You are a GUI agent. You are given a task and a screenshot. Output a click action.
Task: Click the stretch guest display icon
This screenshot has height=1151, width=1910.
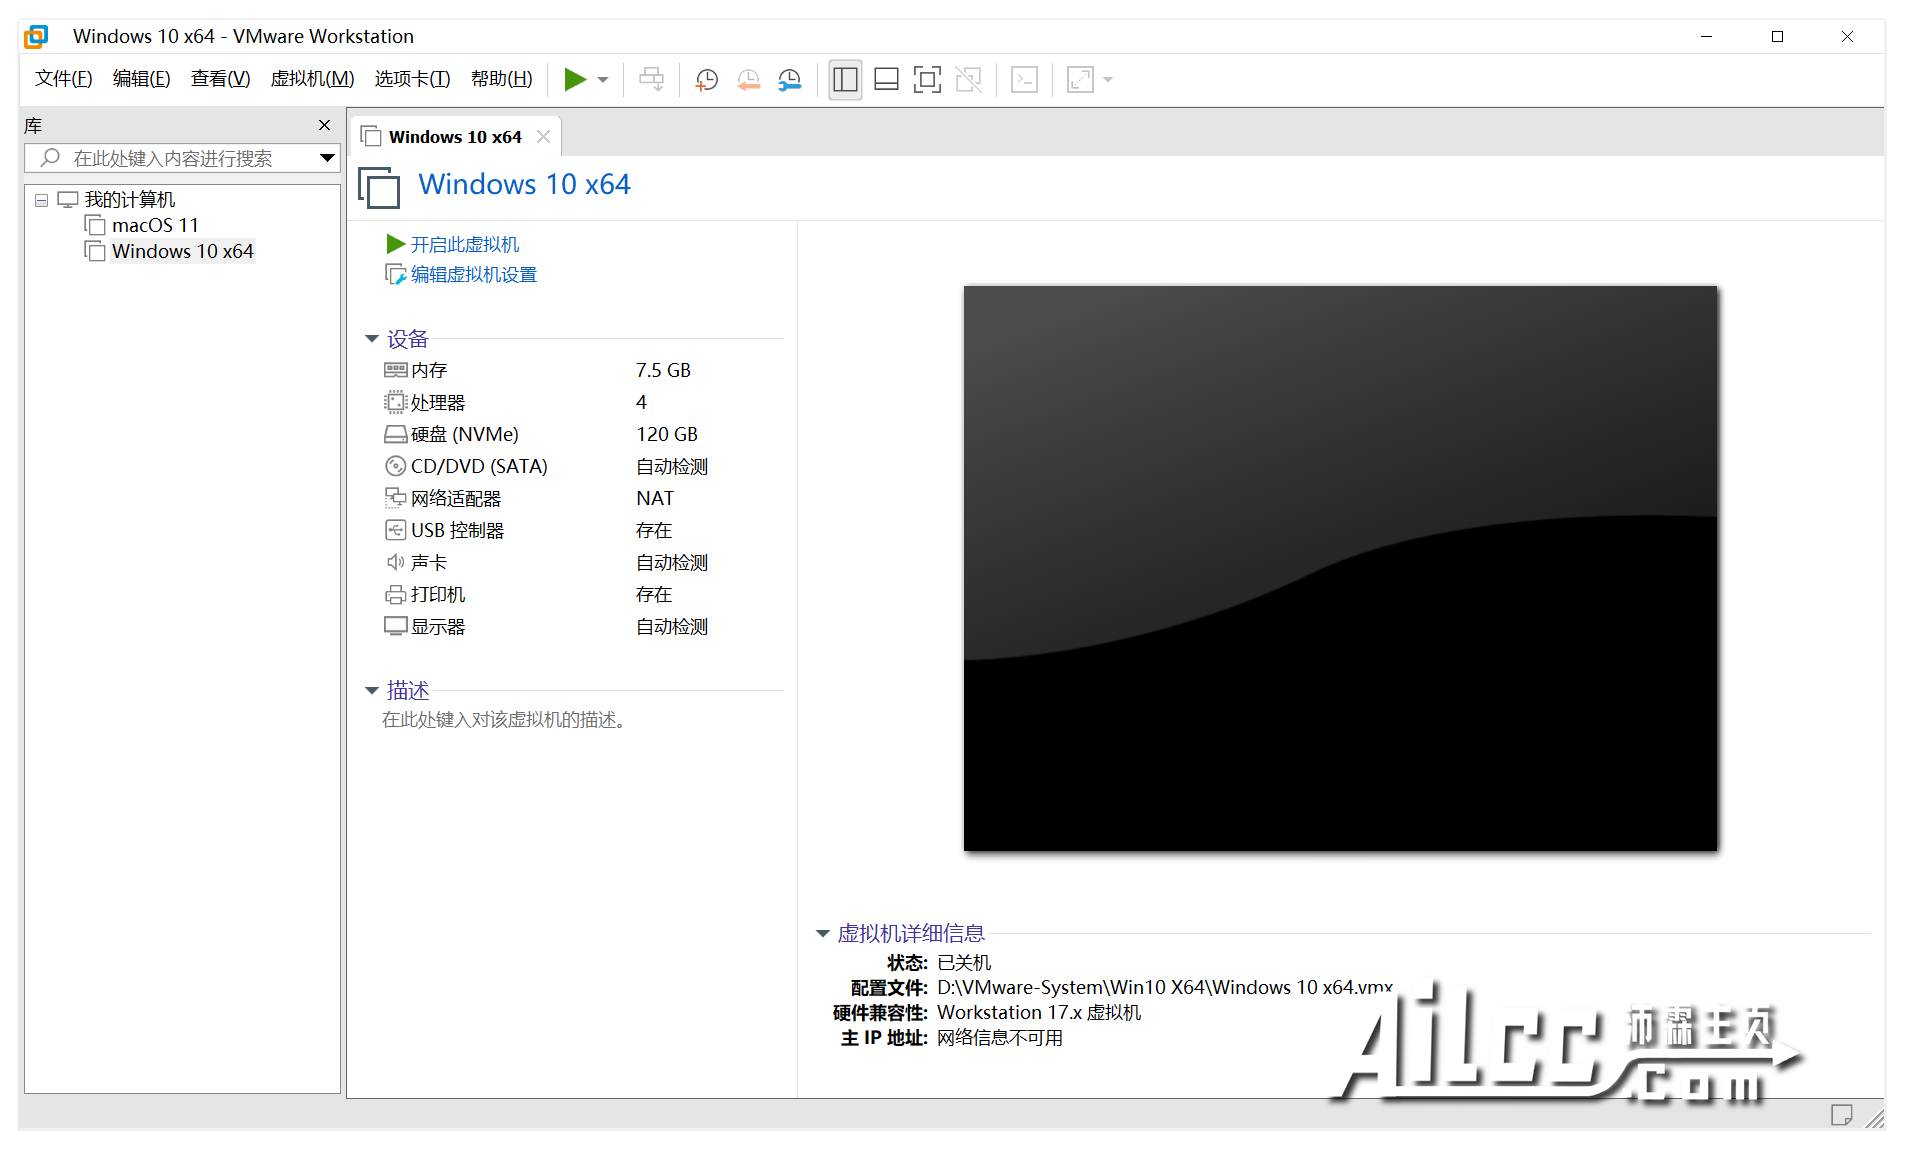[x=1080, y=79]
